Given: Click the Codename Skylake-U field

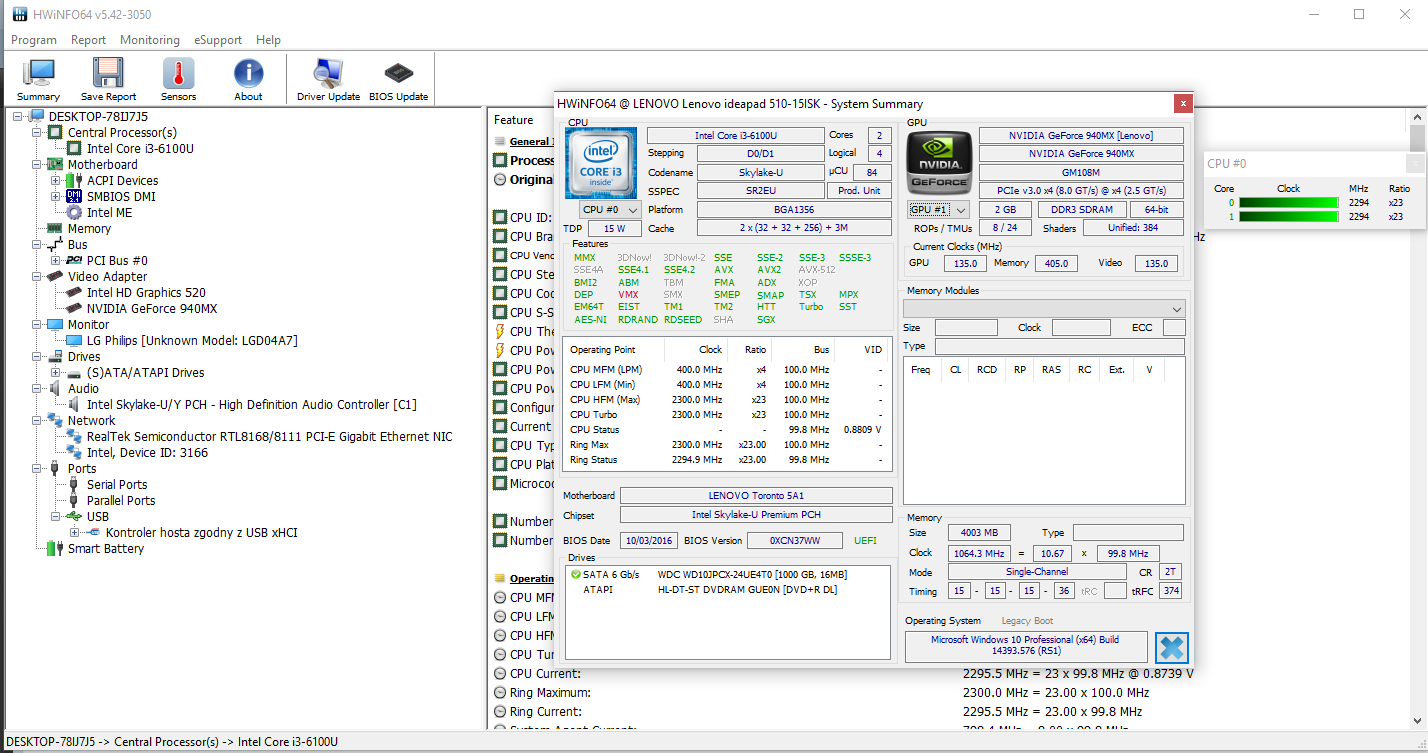Looking at the screenshot, I should 760,172.
